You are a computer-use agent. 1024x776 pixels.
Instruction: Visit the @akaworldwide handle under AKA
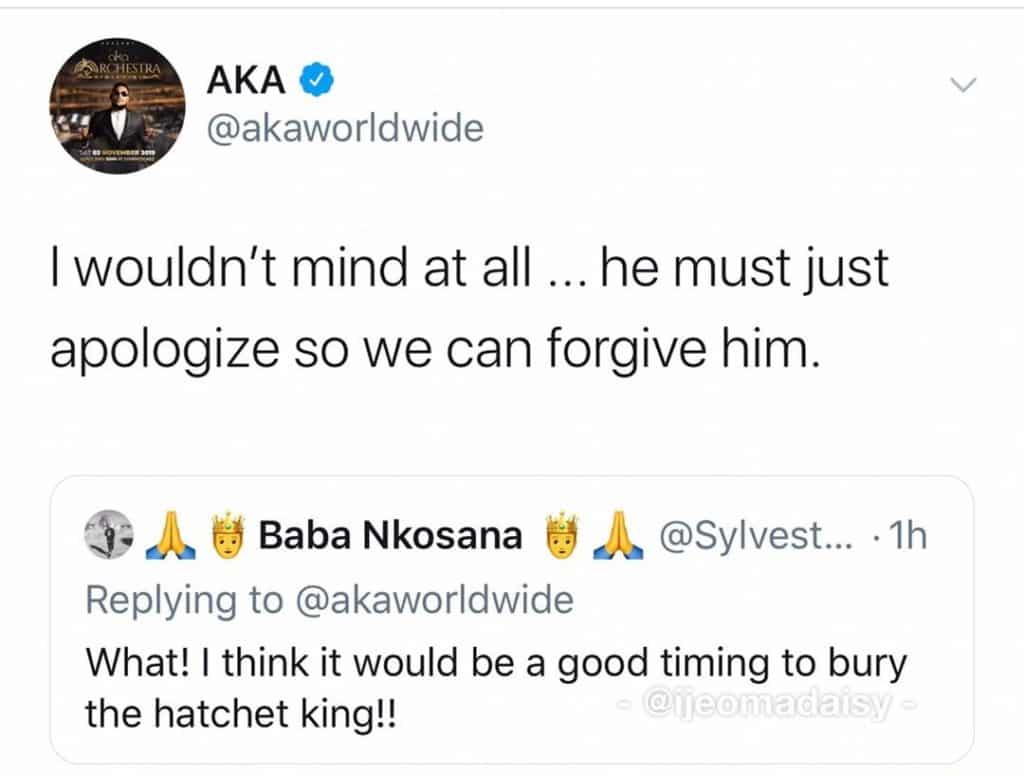(x=345, y=127)
